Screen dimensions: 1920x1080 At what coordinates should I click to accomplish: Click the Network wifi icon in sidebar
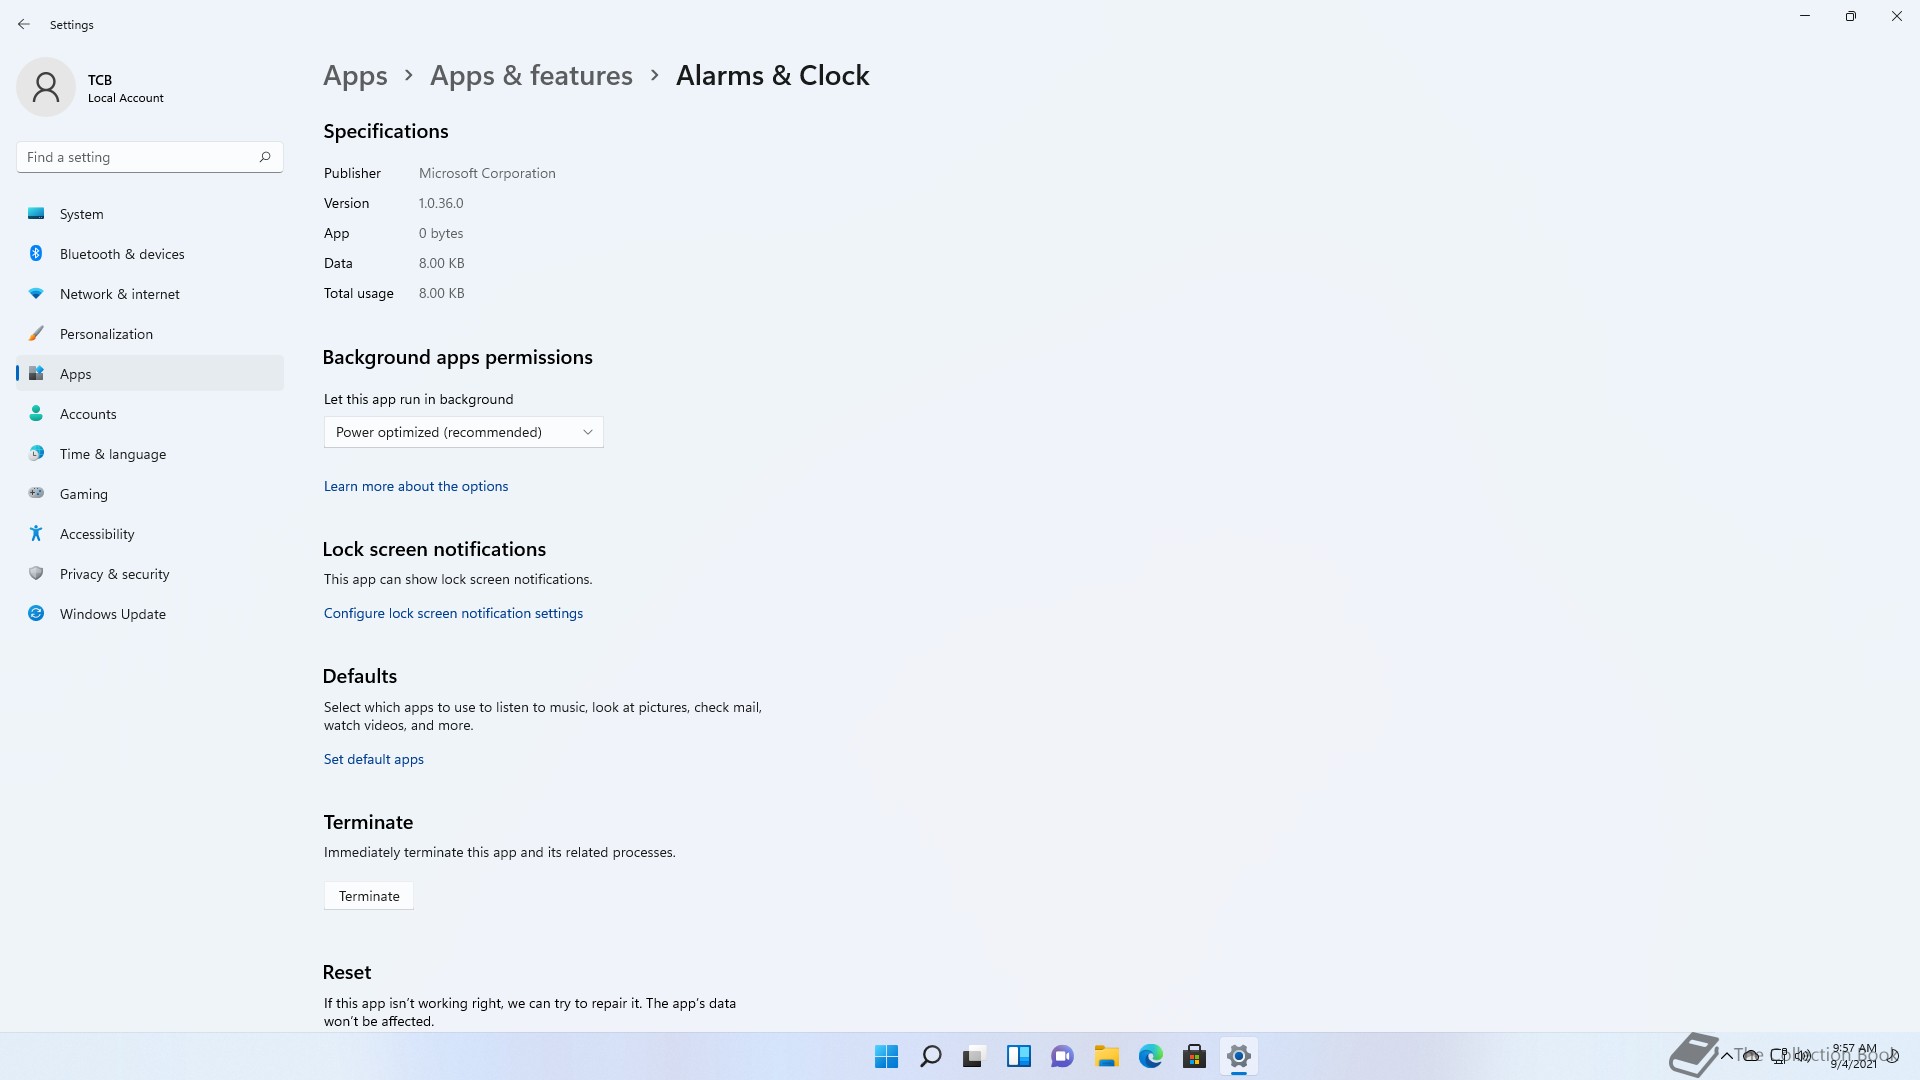(36, 293)
